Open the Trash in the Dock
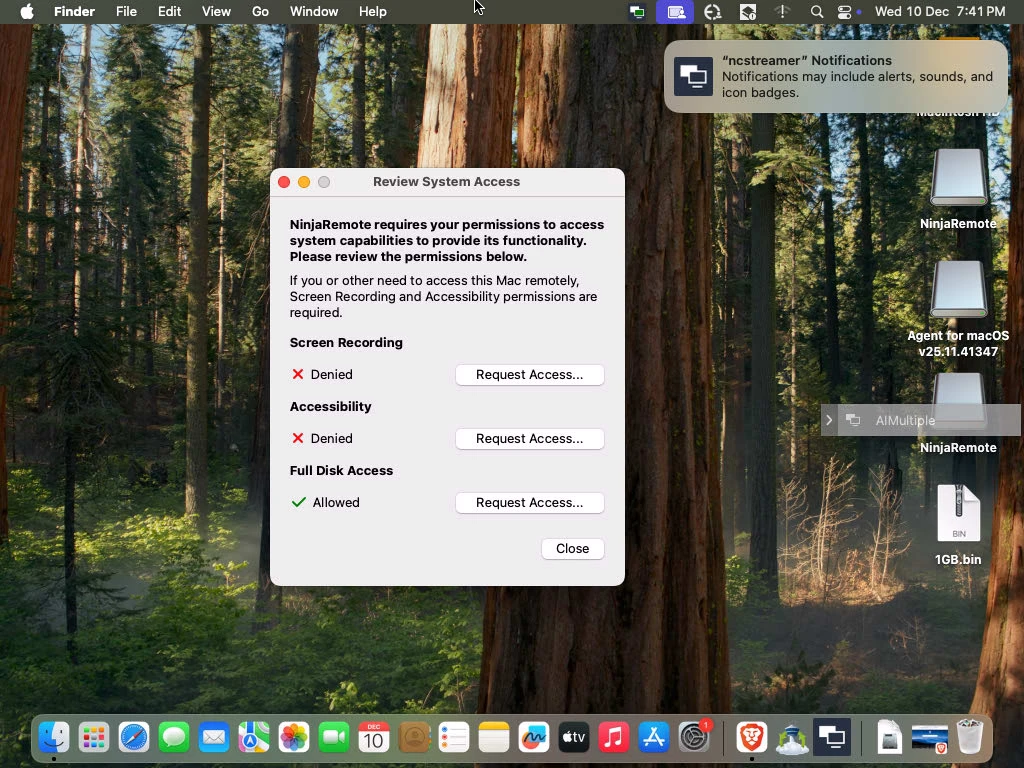The width and height of the screenshot is (1024, 768). [970, 737]
